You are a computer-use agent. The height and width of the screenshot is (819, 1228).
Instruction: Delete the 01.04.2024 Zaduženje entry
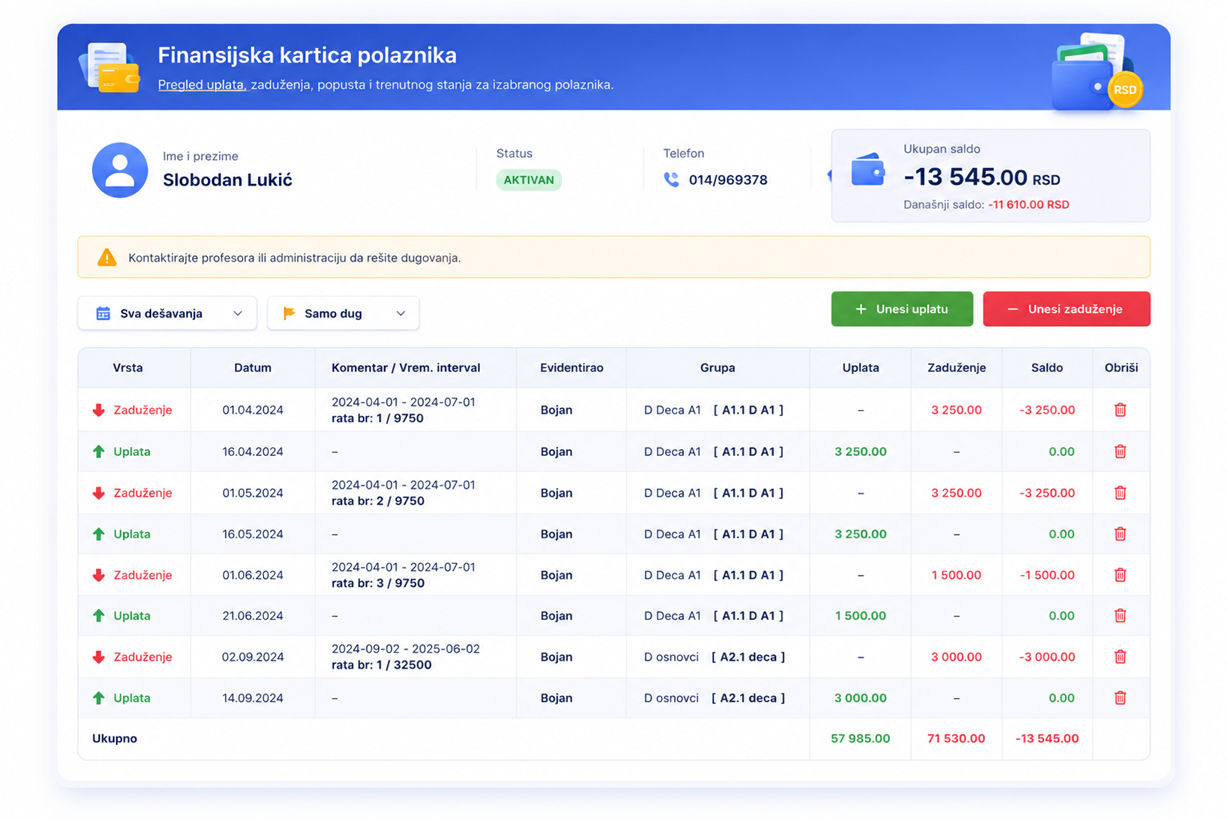1120,410
